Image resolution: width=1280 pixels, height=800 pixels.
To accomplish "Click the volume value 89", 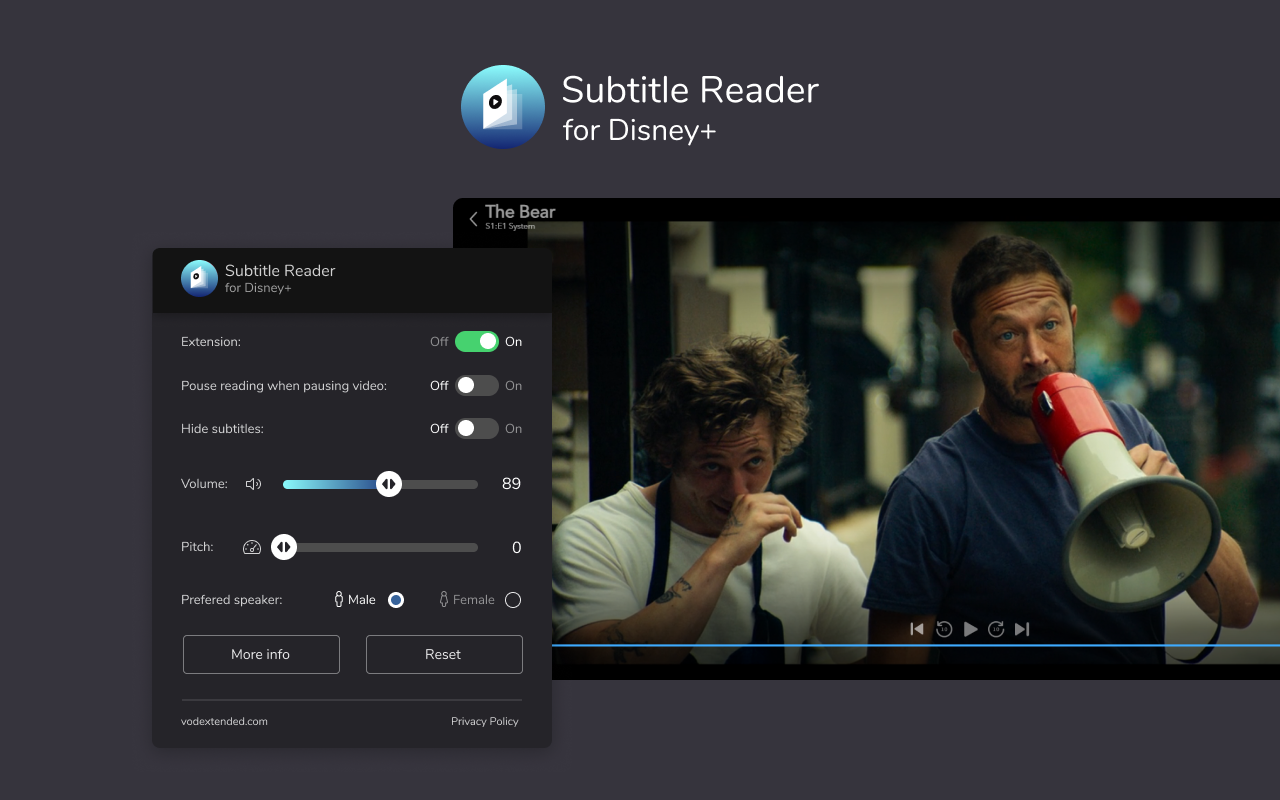I will click(511, 484).
